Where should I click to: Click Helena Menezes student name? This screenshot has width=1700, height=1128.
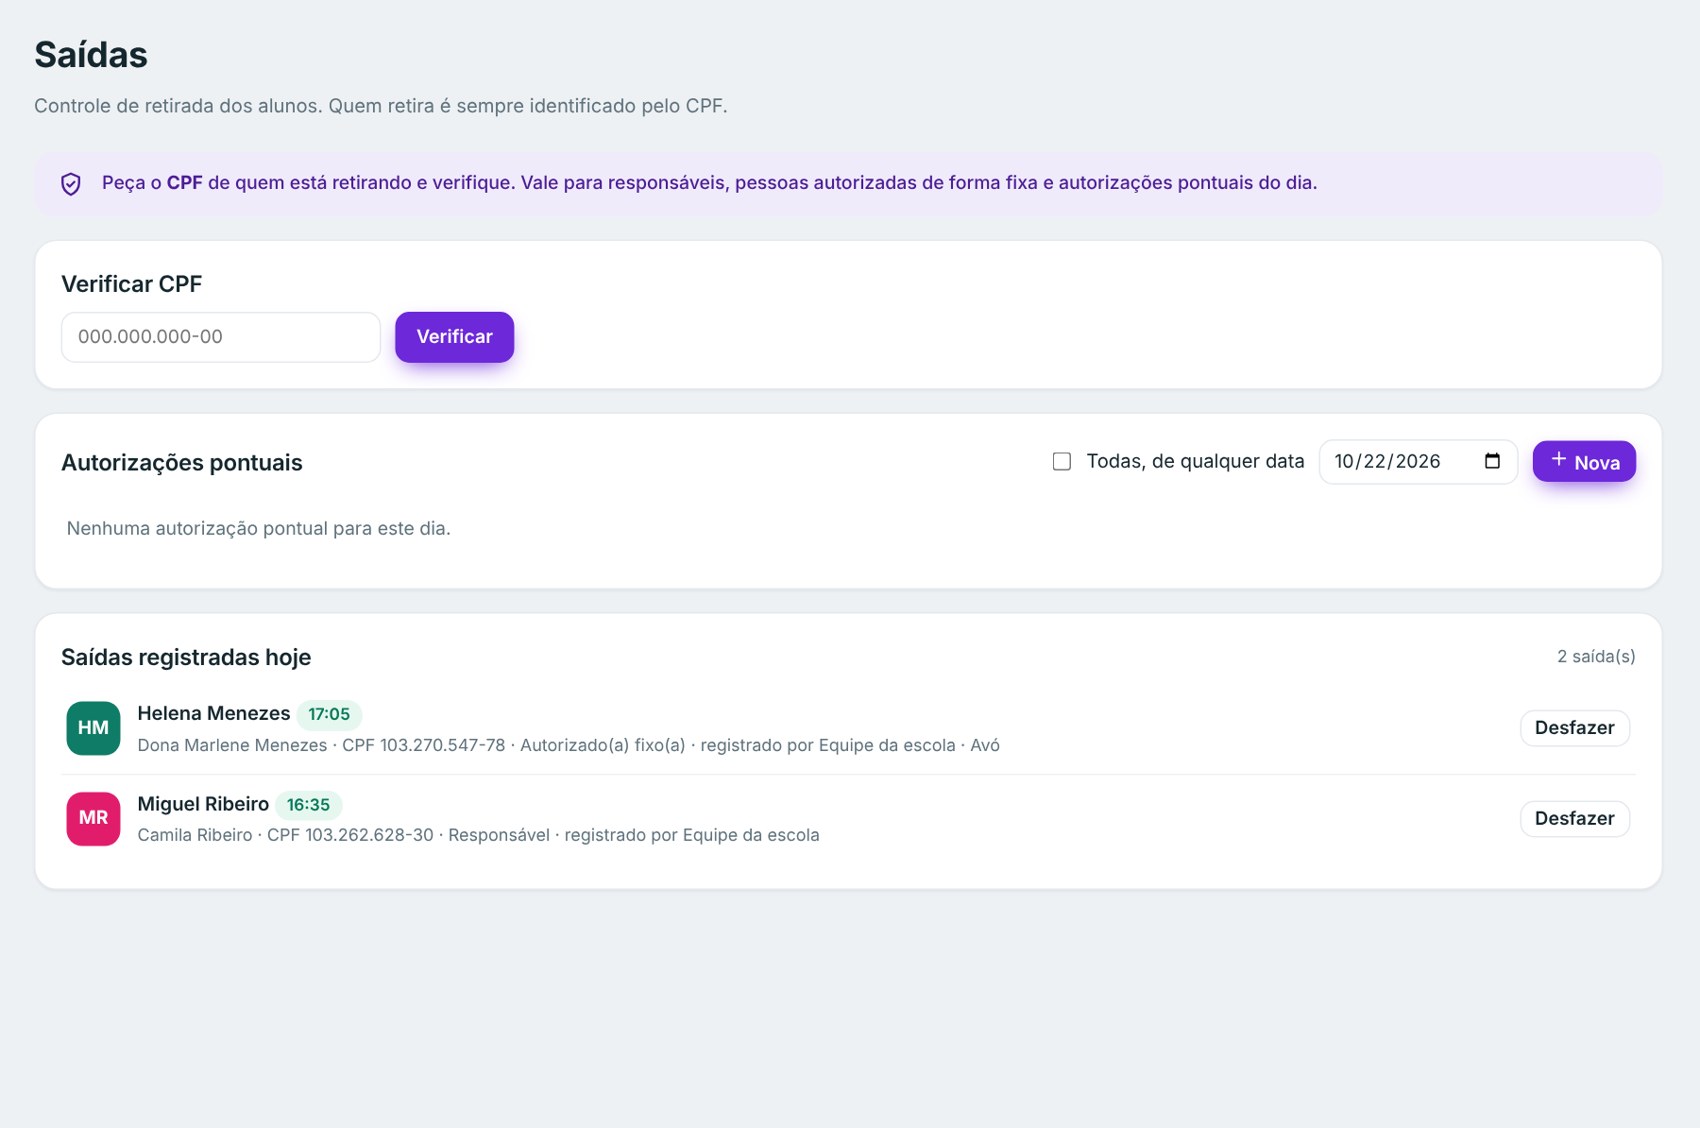(x=213, y=713)
